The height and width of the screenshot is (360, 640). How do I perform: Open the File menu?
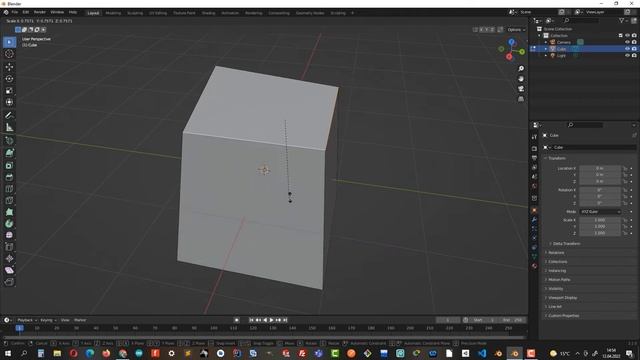click(x=15, y=13)
